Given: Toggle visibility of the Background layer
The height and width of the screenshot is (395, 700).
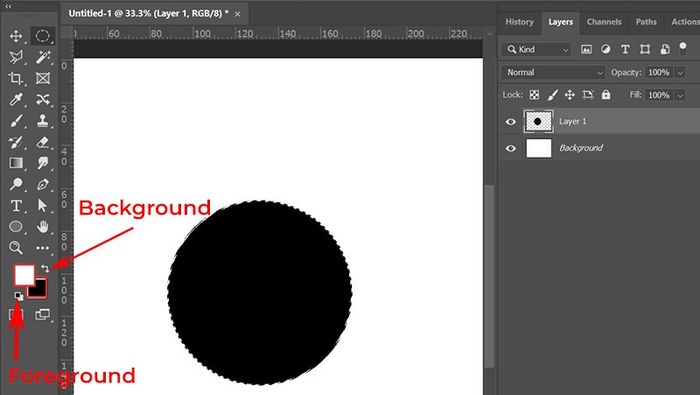Looking at the screenshot, I should (511, 148).
